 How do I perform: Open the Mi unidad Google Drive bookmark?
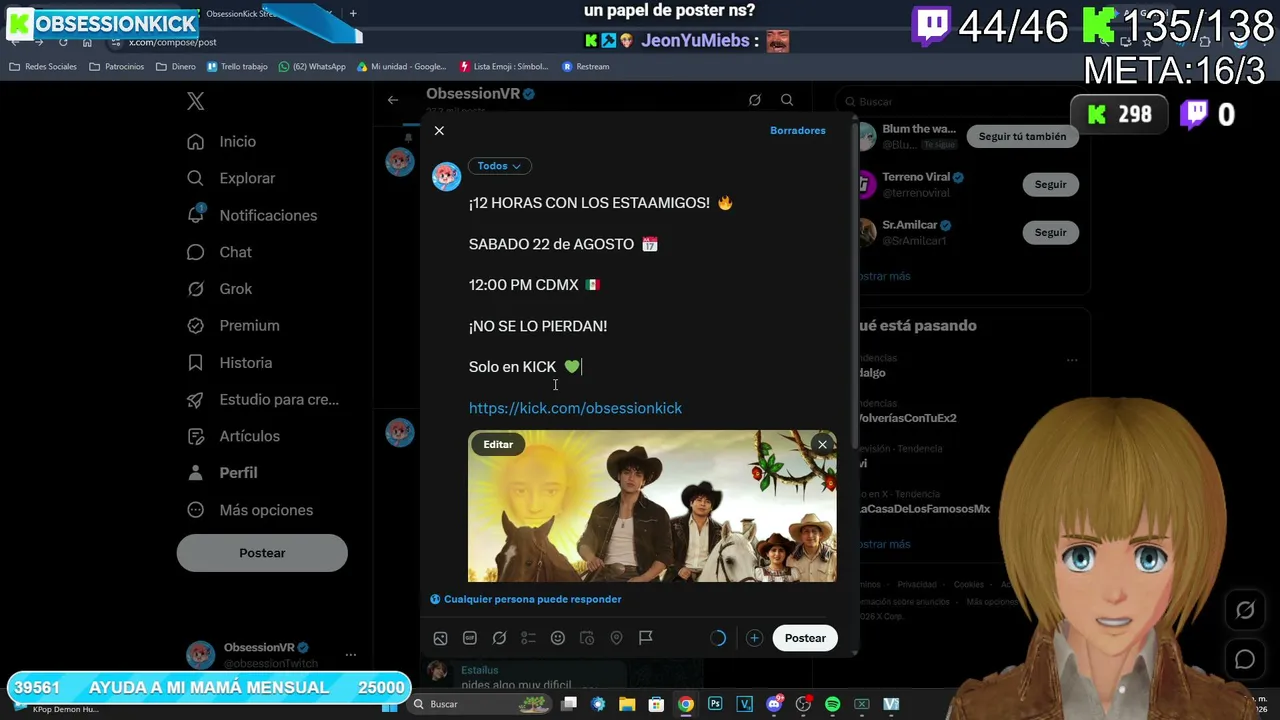(402, 67)
